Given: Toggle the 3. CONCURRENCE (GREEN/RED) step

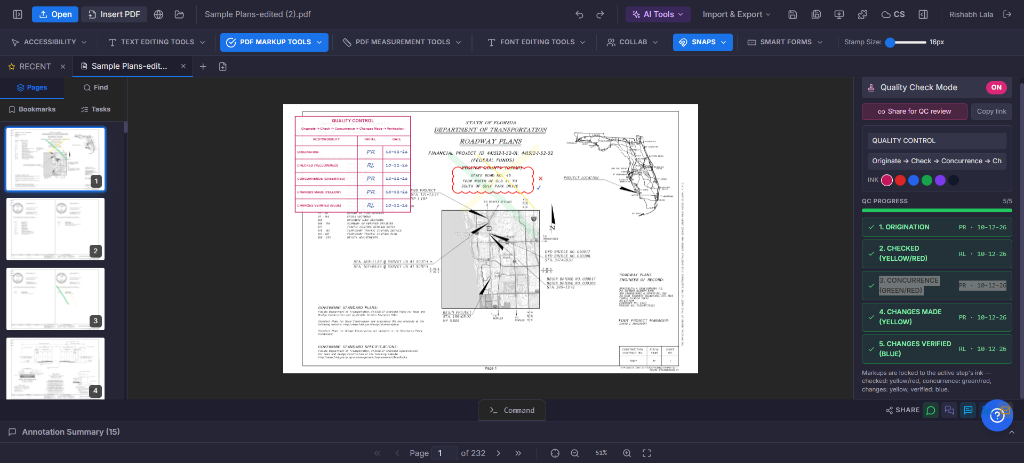Looking at the screenshot, I should point(936,285).
